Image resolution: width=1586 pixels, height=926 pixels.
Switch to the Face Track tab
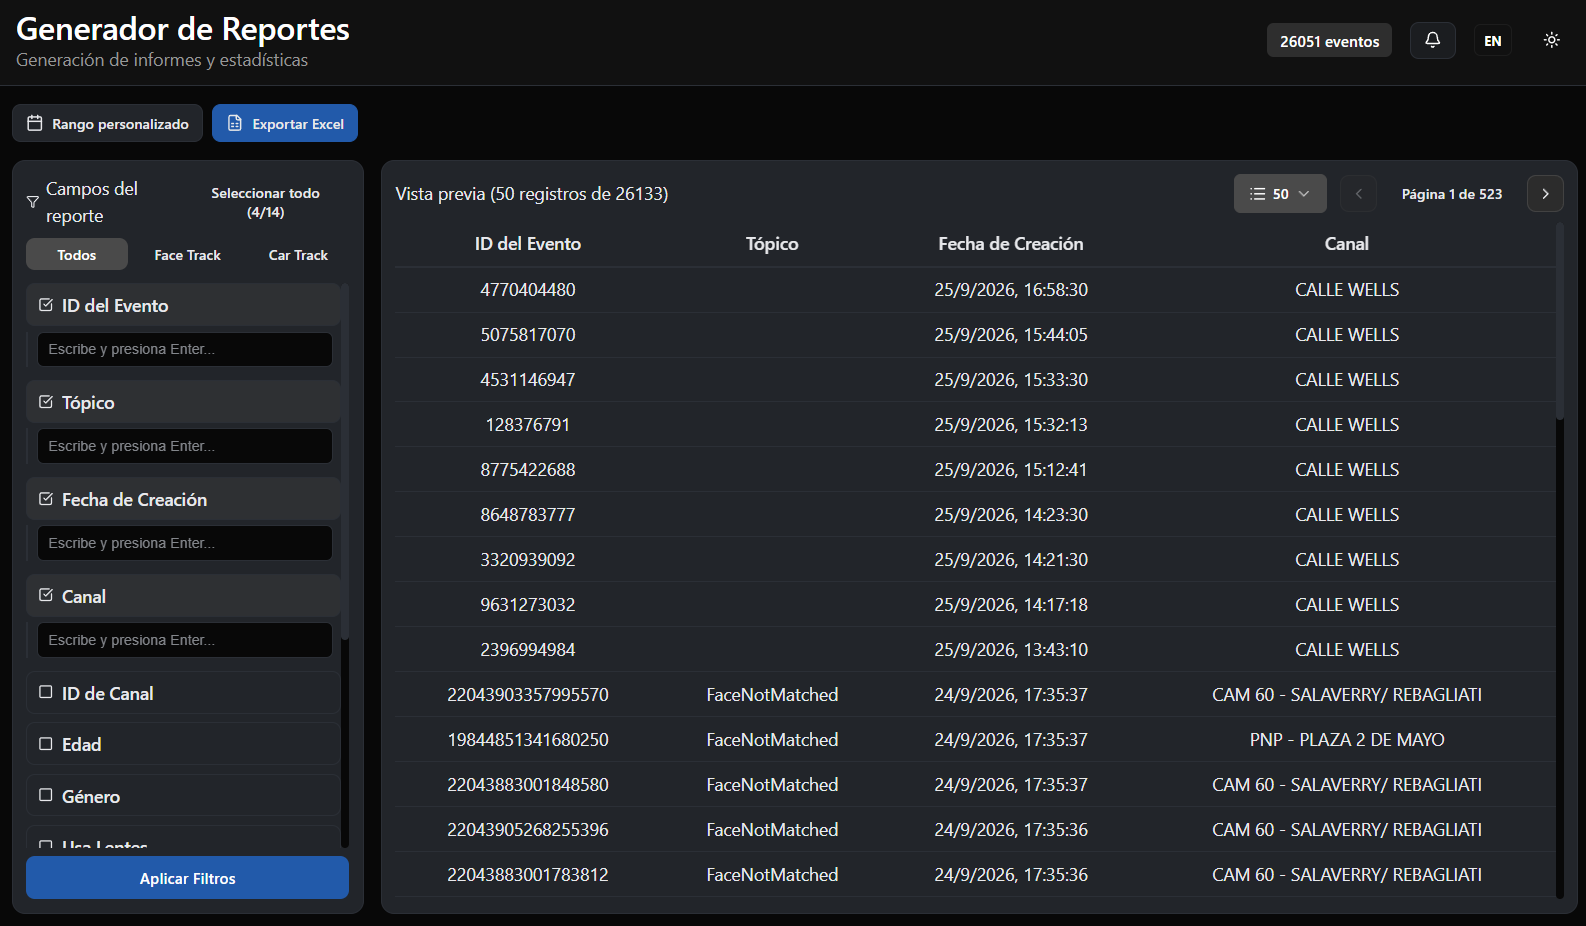point(188,255)
